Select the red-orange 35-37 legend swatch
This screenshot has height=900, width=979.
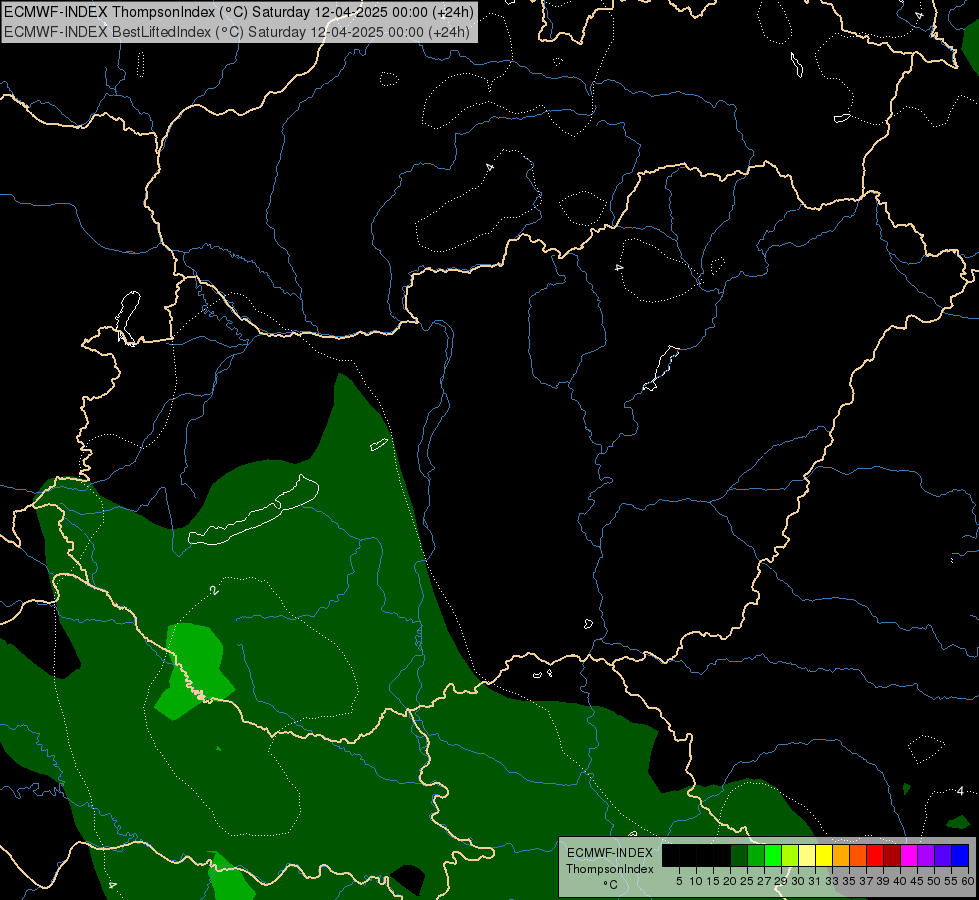(x=858, y=855)
